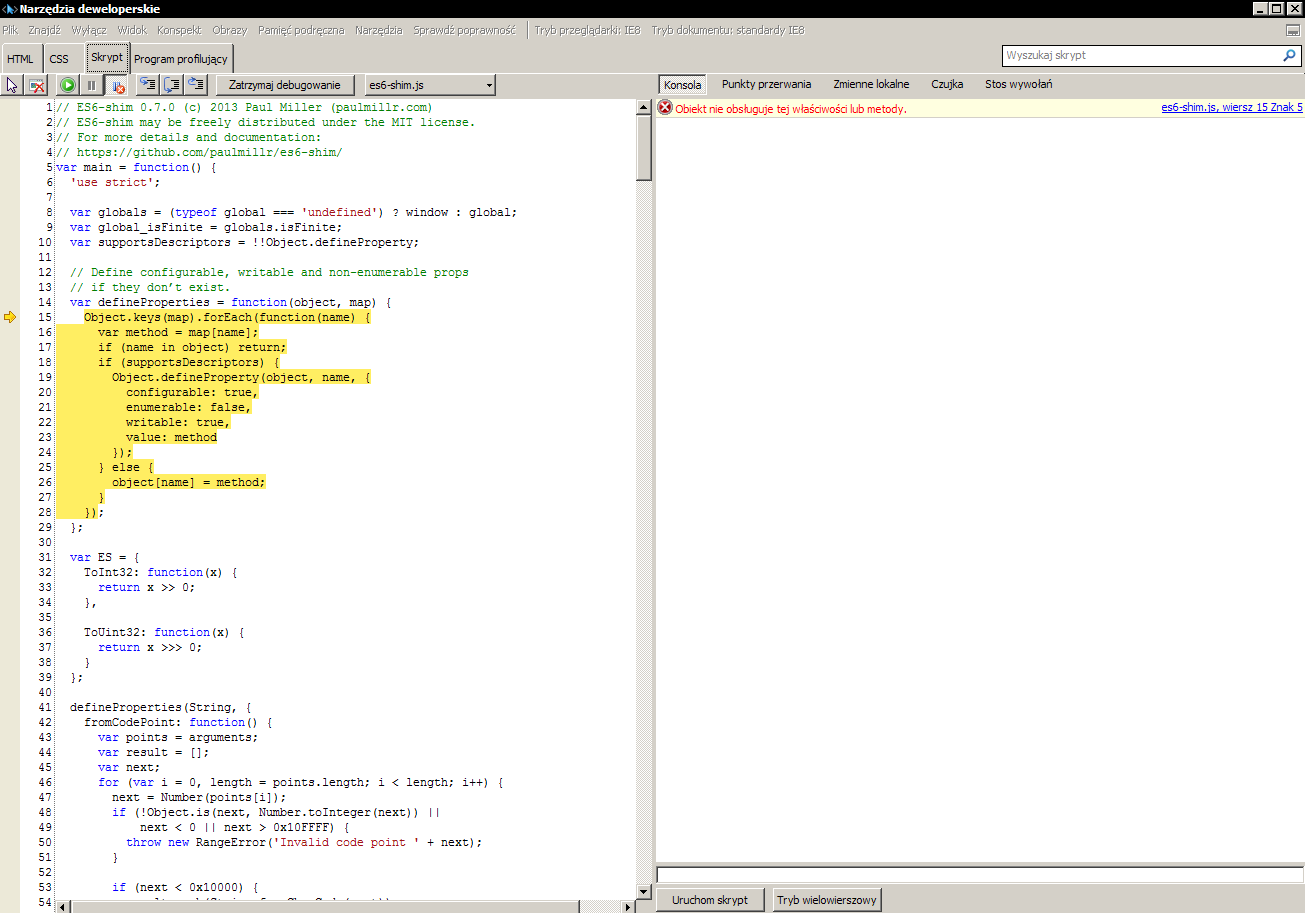1305x913 pixels.
Task: Click line 36 'ToUint32: function(x)' code
Action: point(164,632)
